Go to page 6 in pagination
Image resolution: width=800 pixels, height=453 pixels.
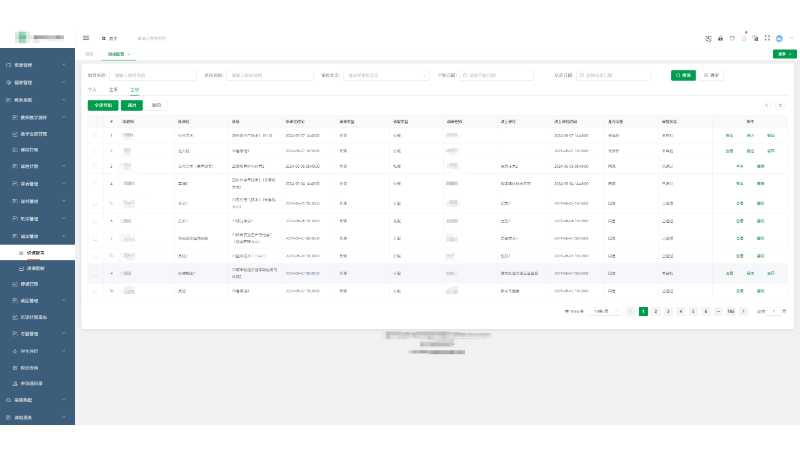706,311
